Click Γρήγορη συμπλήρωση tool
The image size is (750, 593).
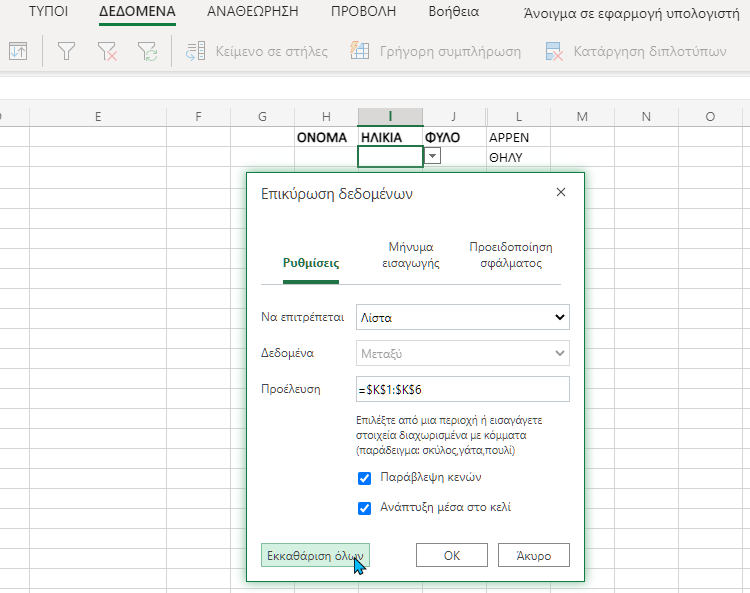coord(436,51)
